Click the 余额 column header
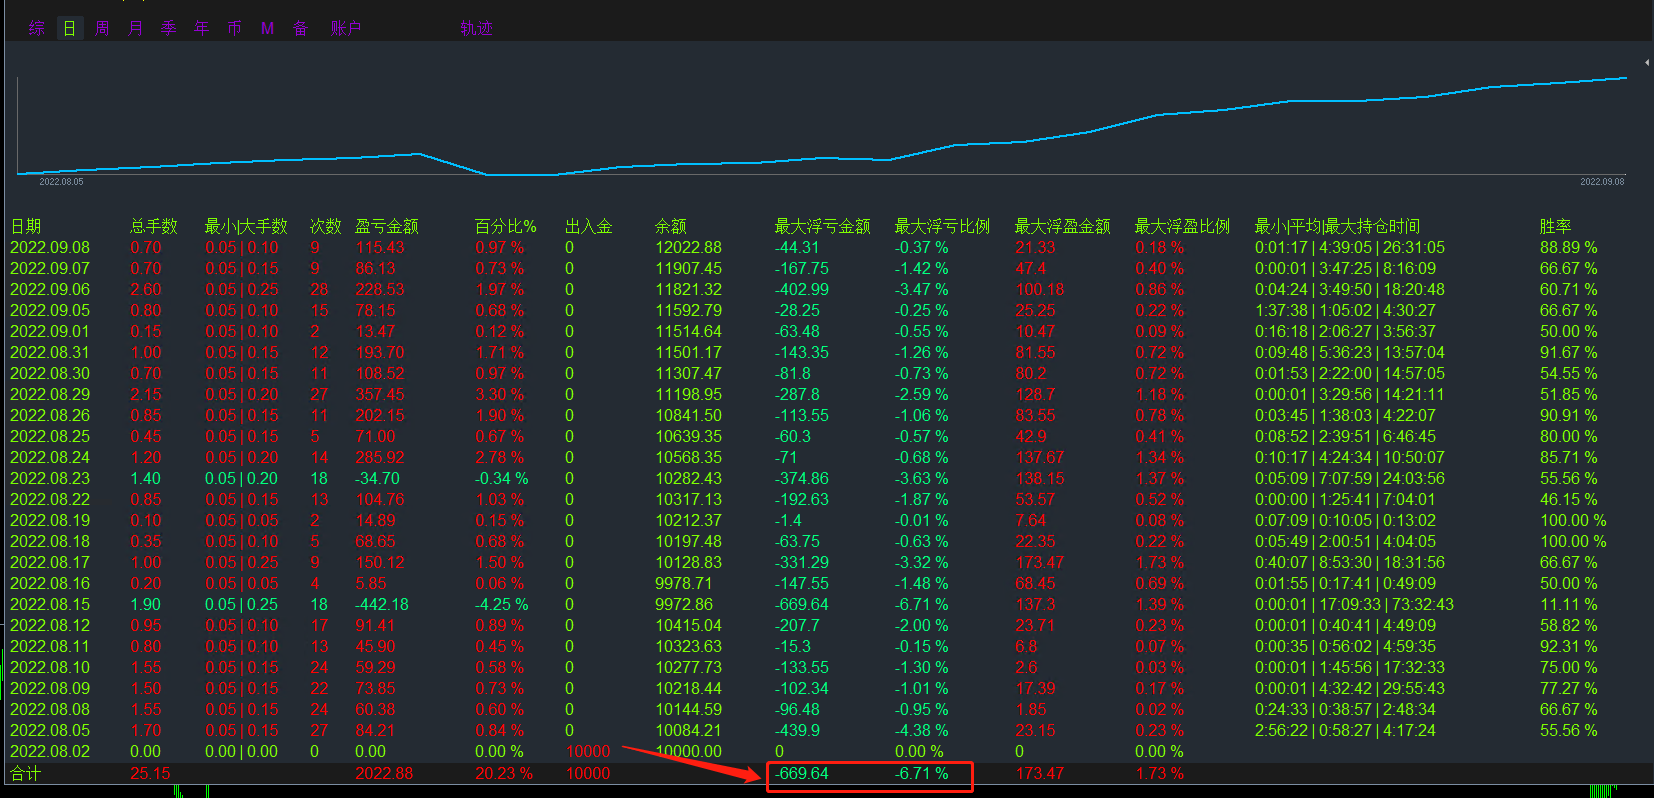The height and width of the screenshot is (798, 1654). [671, 226]
